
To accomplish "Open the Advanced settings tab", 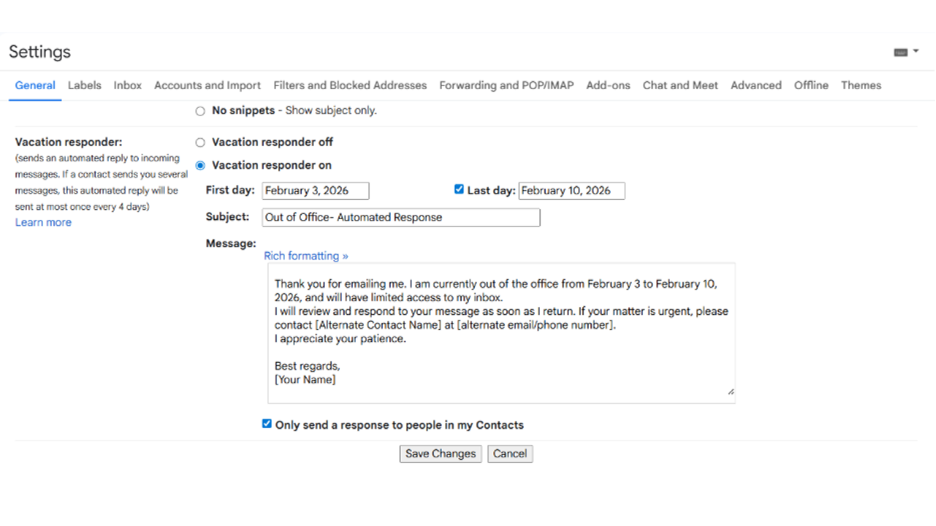I will tap(755, 86).
